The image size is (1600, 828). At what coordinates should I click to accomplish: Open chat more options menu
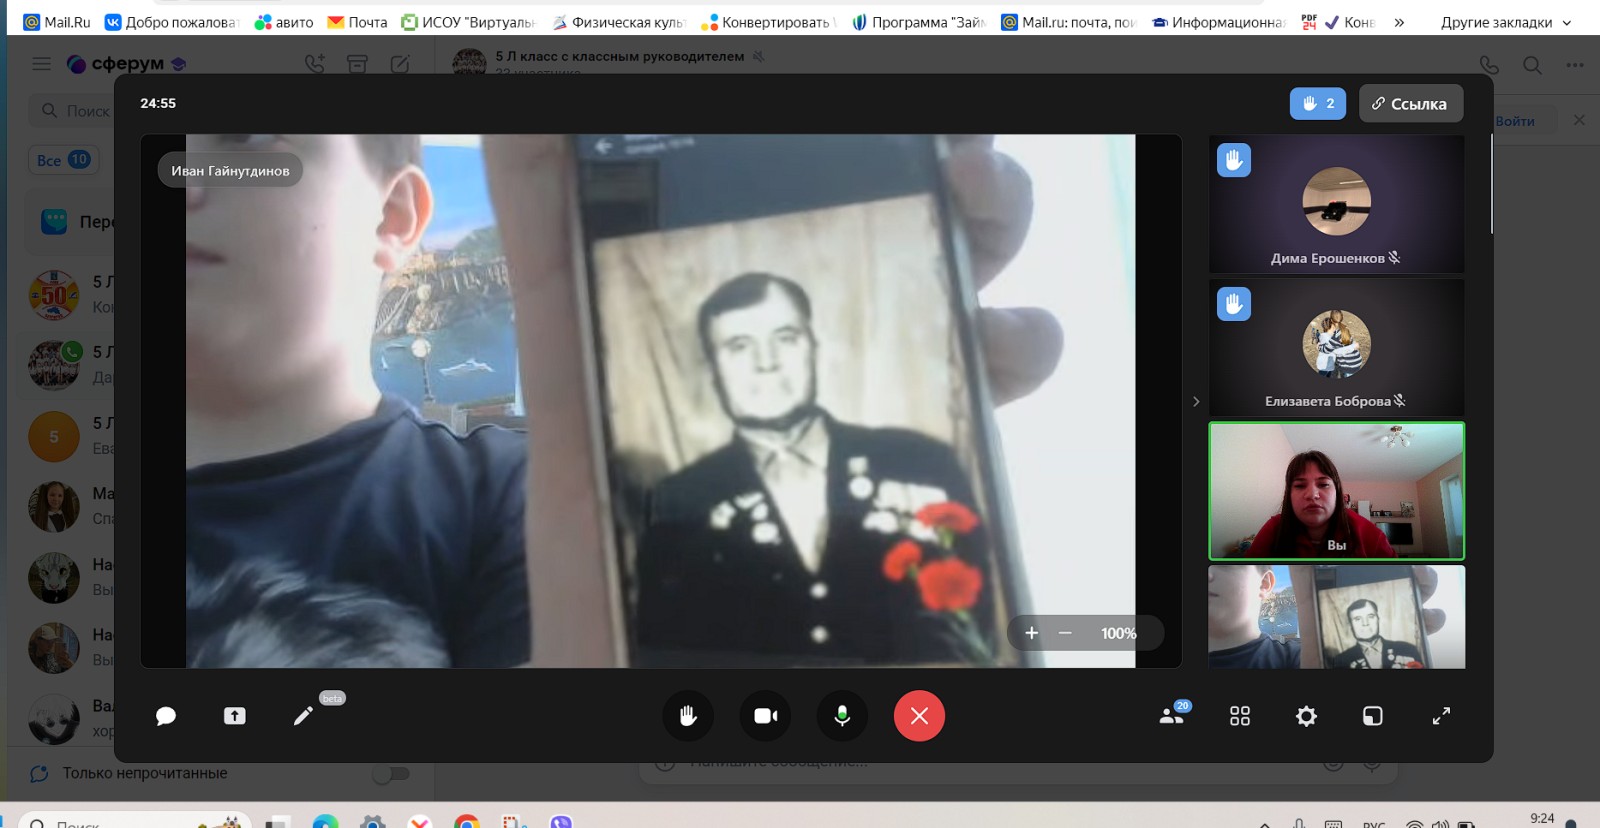click(1575, 65)
